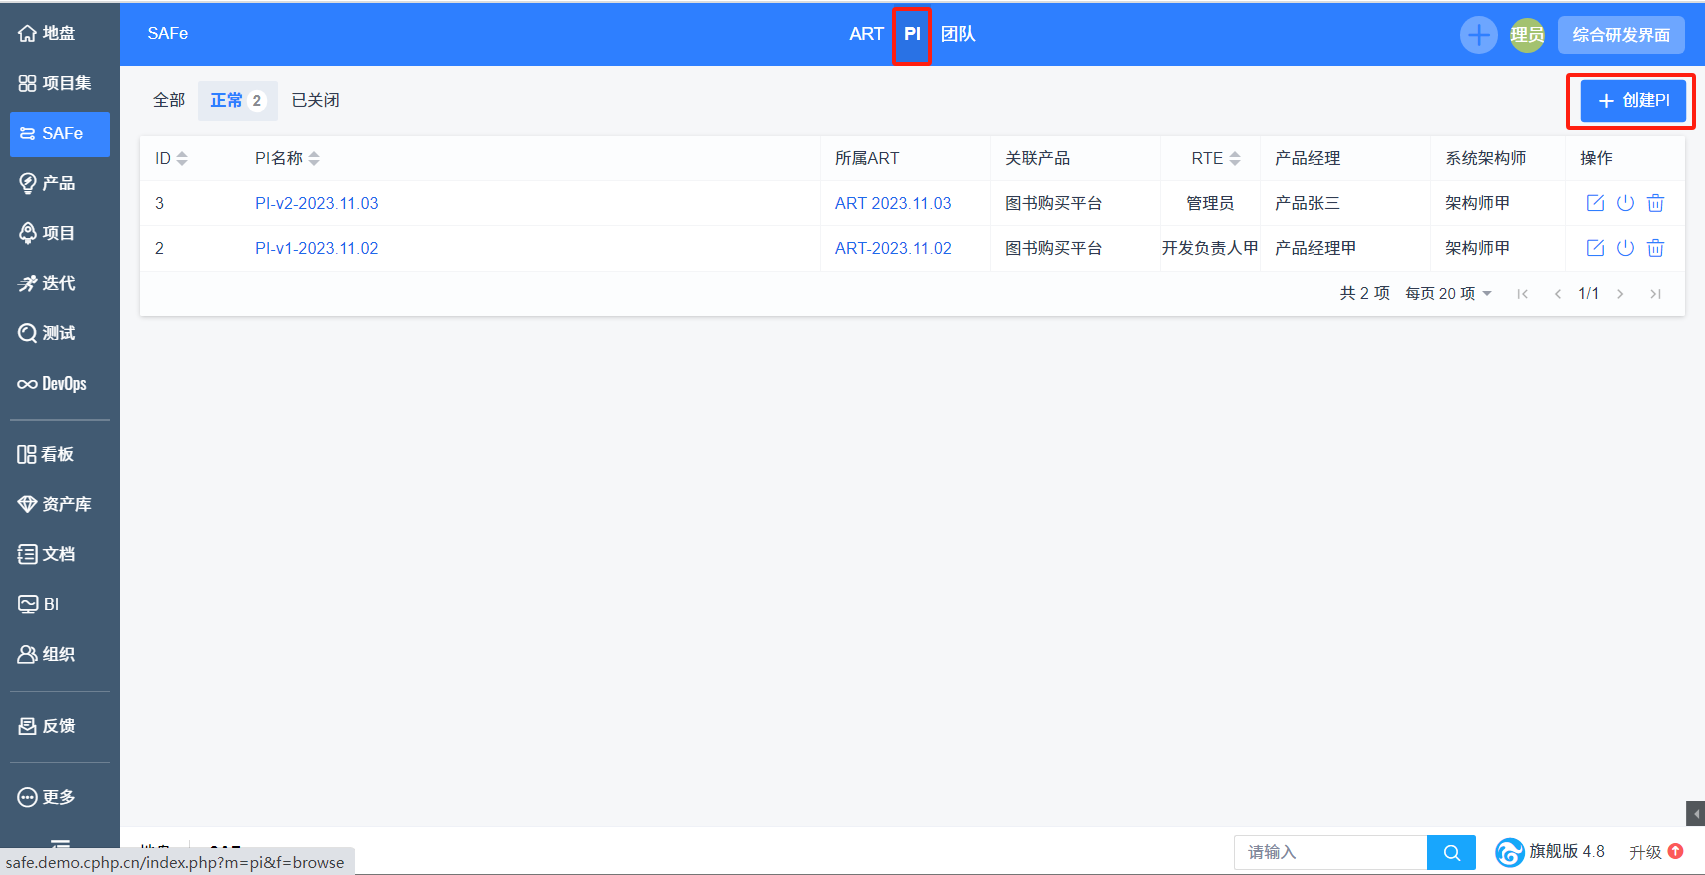Click 创建PI button
The height and width of the screenshot is (875, 1705).
point(1633,101)
